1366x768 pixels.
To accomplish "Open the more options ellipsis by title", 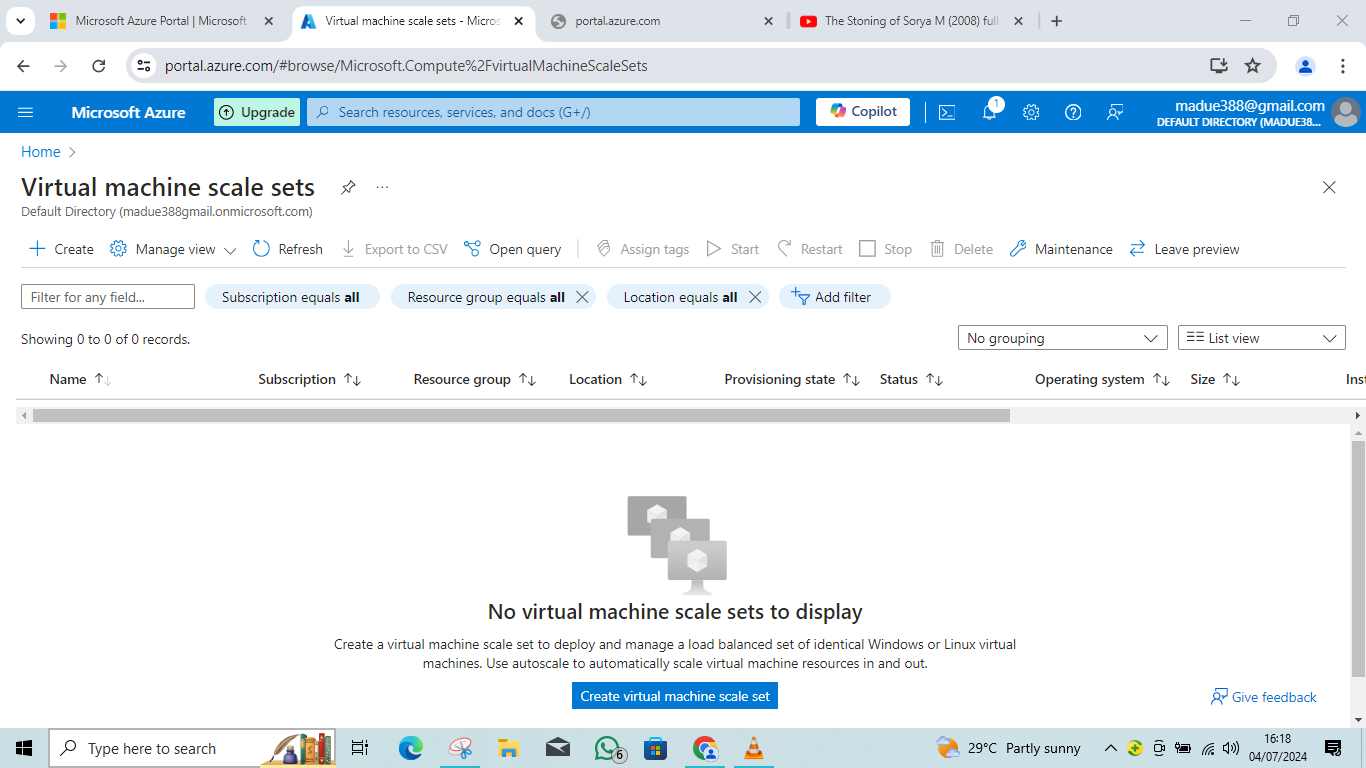I will click(382, 187).
